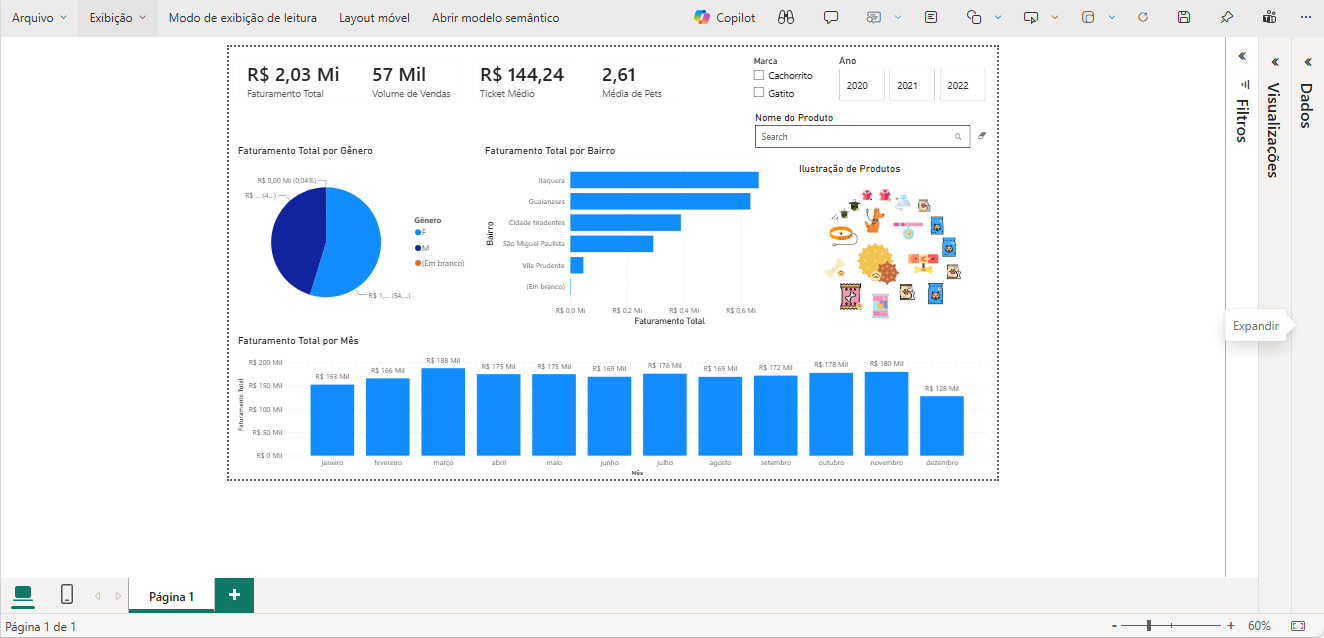Open the Copilot assistant

725,18
